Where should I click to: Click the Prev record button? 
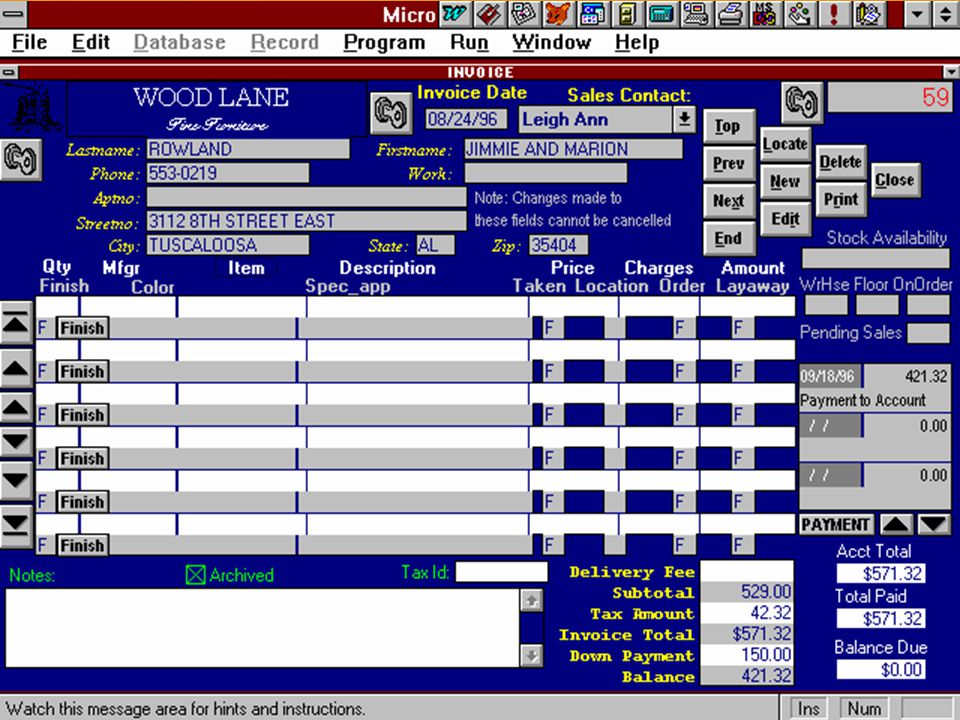[x=729, y=164]
